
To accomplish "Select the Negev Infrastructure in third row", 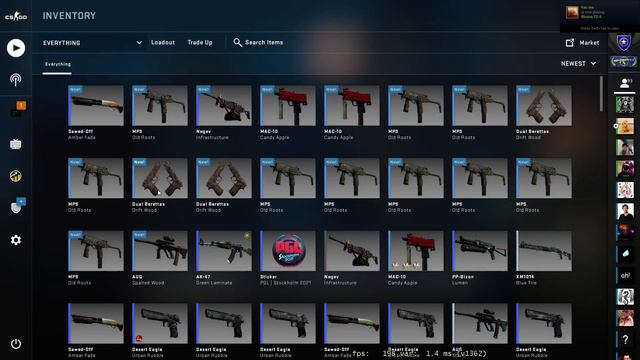I will pyautogui.click(x=352, y=258).
